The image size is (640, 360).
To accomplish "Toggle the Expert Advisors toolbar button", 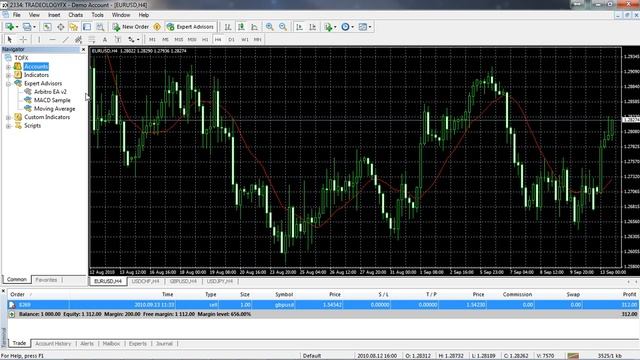I will click(x=190, y=27).
